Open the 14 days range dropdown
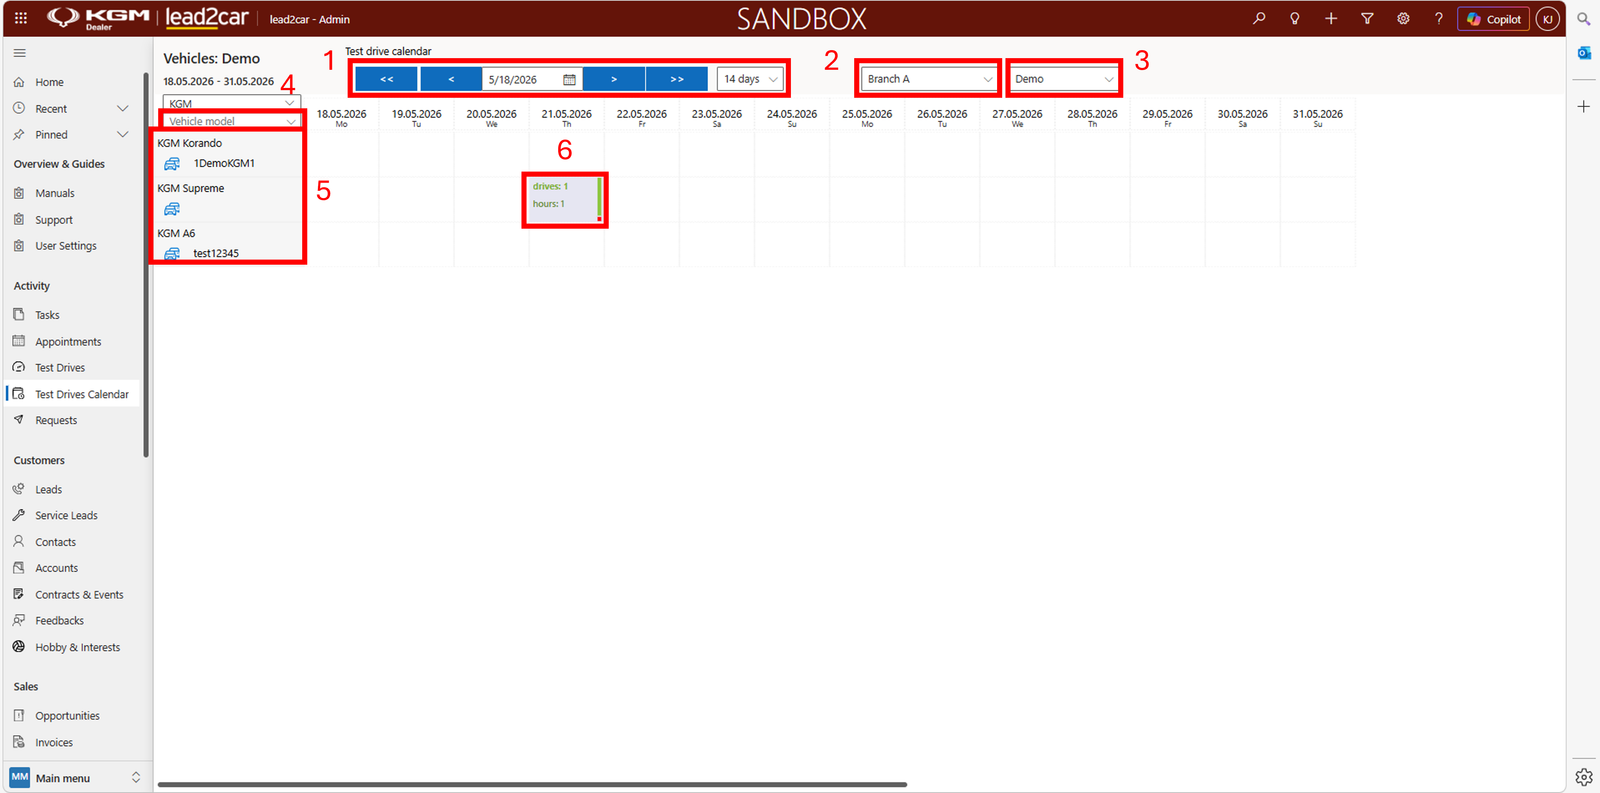The width and height of the screenshot is (1600, 793). (751, 79)
